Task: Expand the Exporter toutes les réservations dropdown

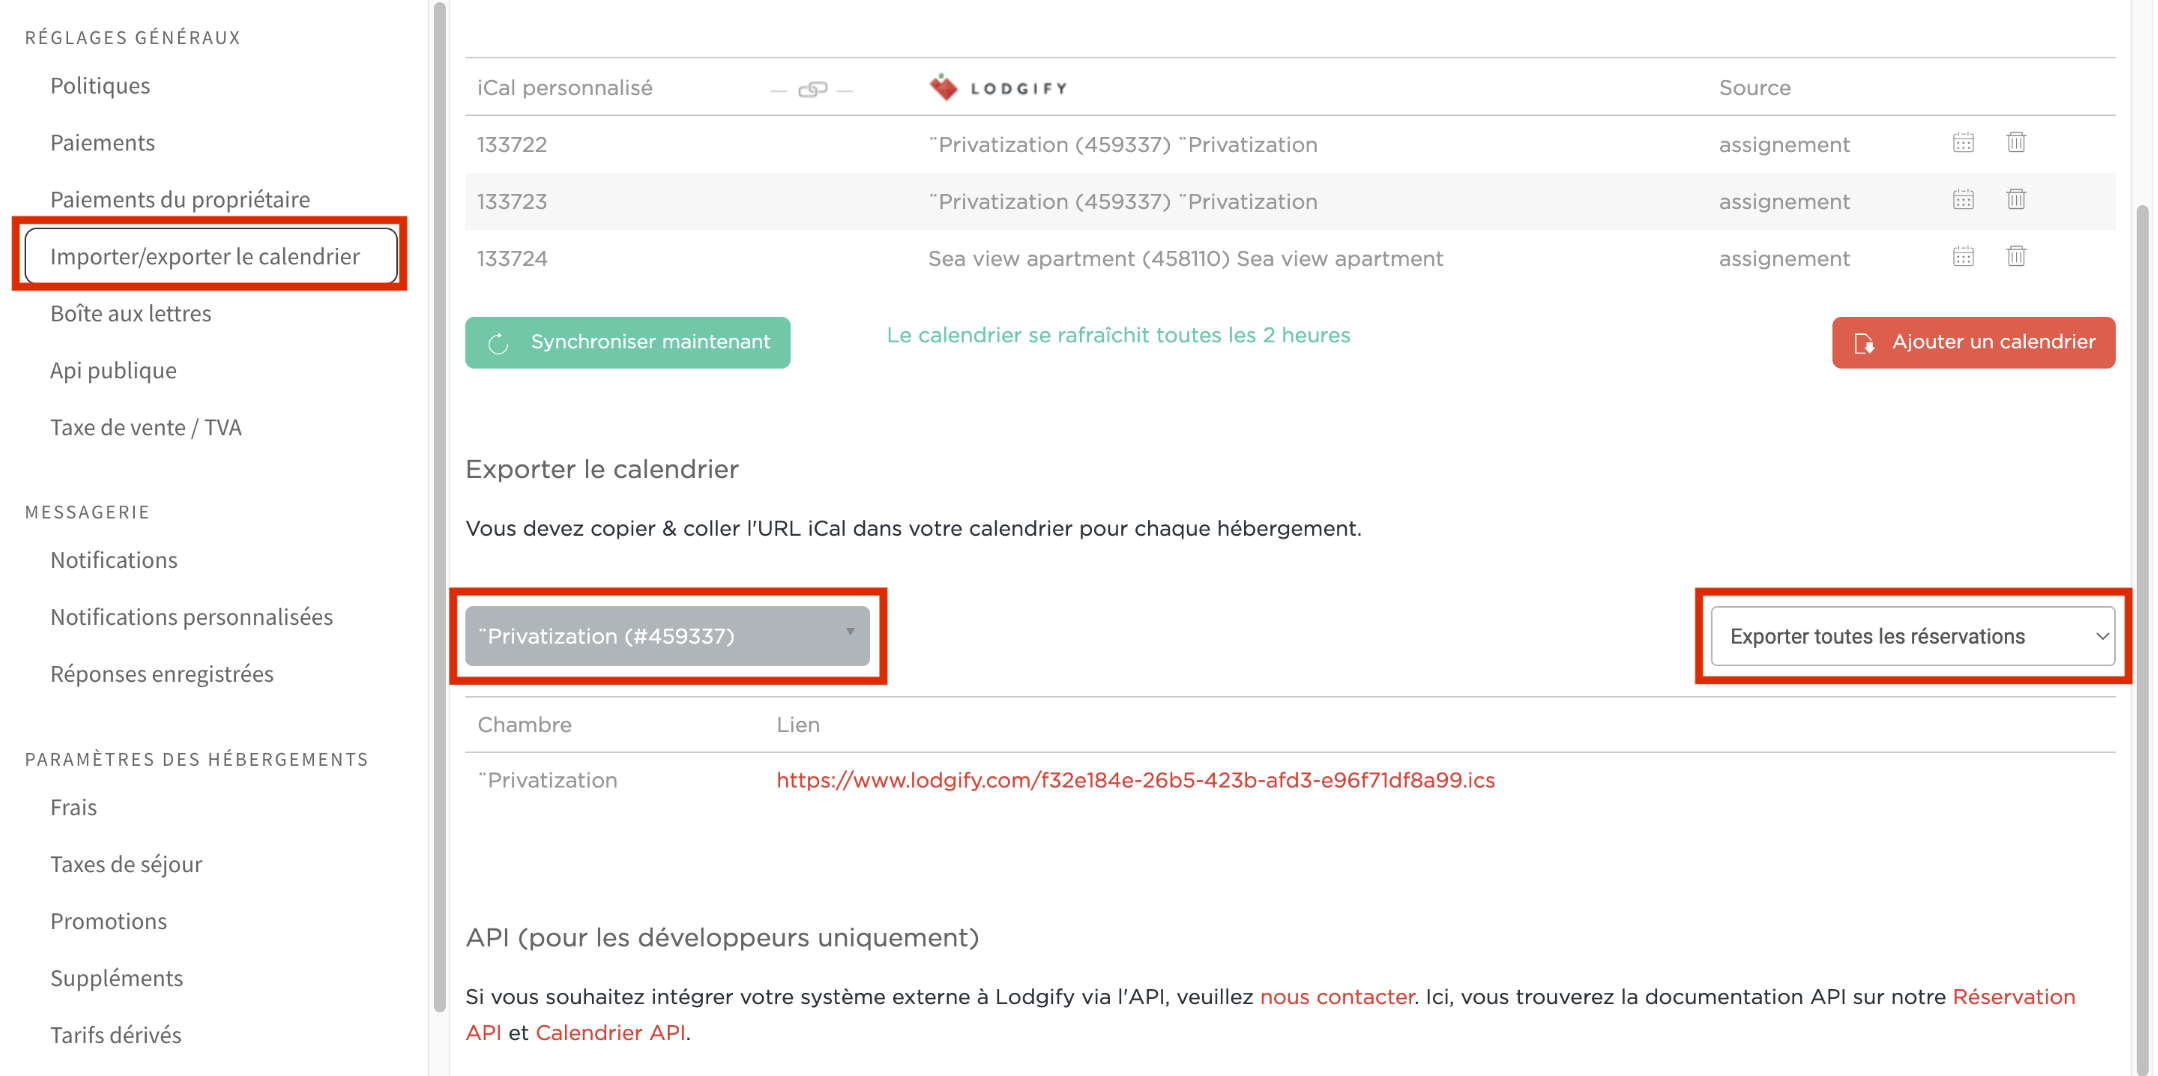Action: point(1912,636)
